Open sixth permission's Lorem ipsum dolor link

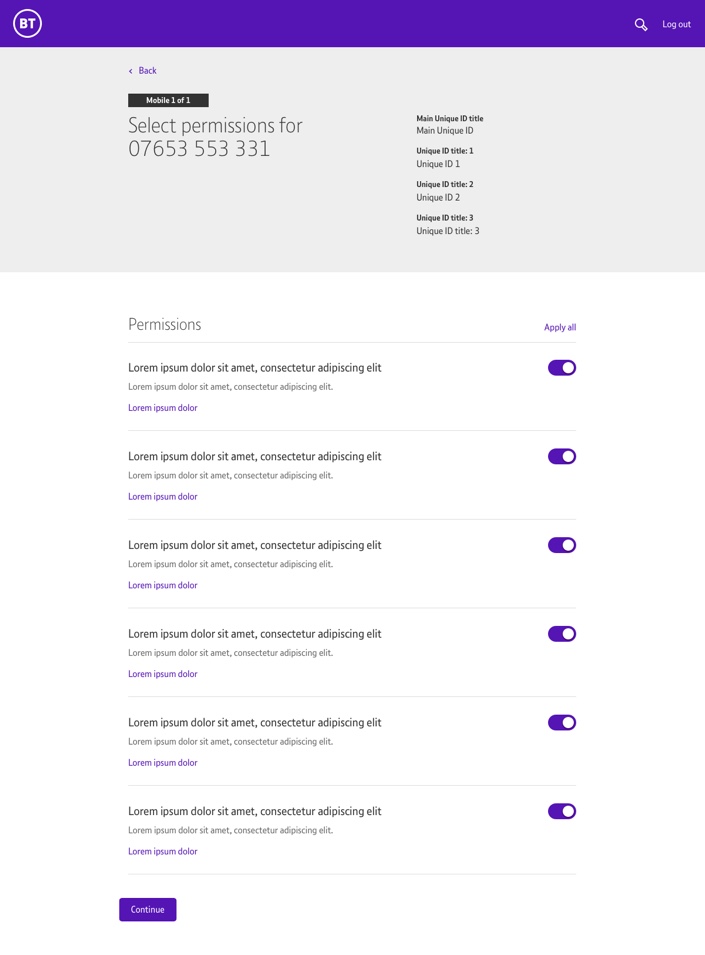pos(163,851)
